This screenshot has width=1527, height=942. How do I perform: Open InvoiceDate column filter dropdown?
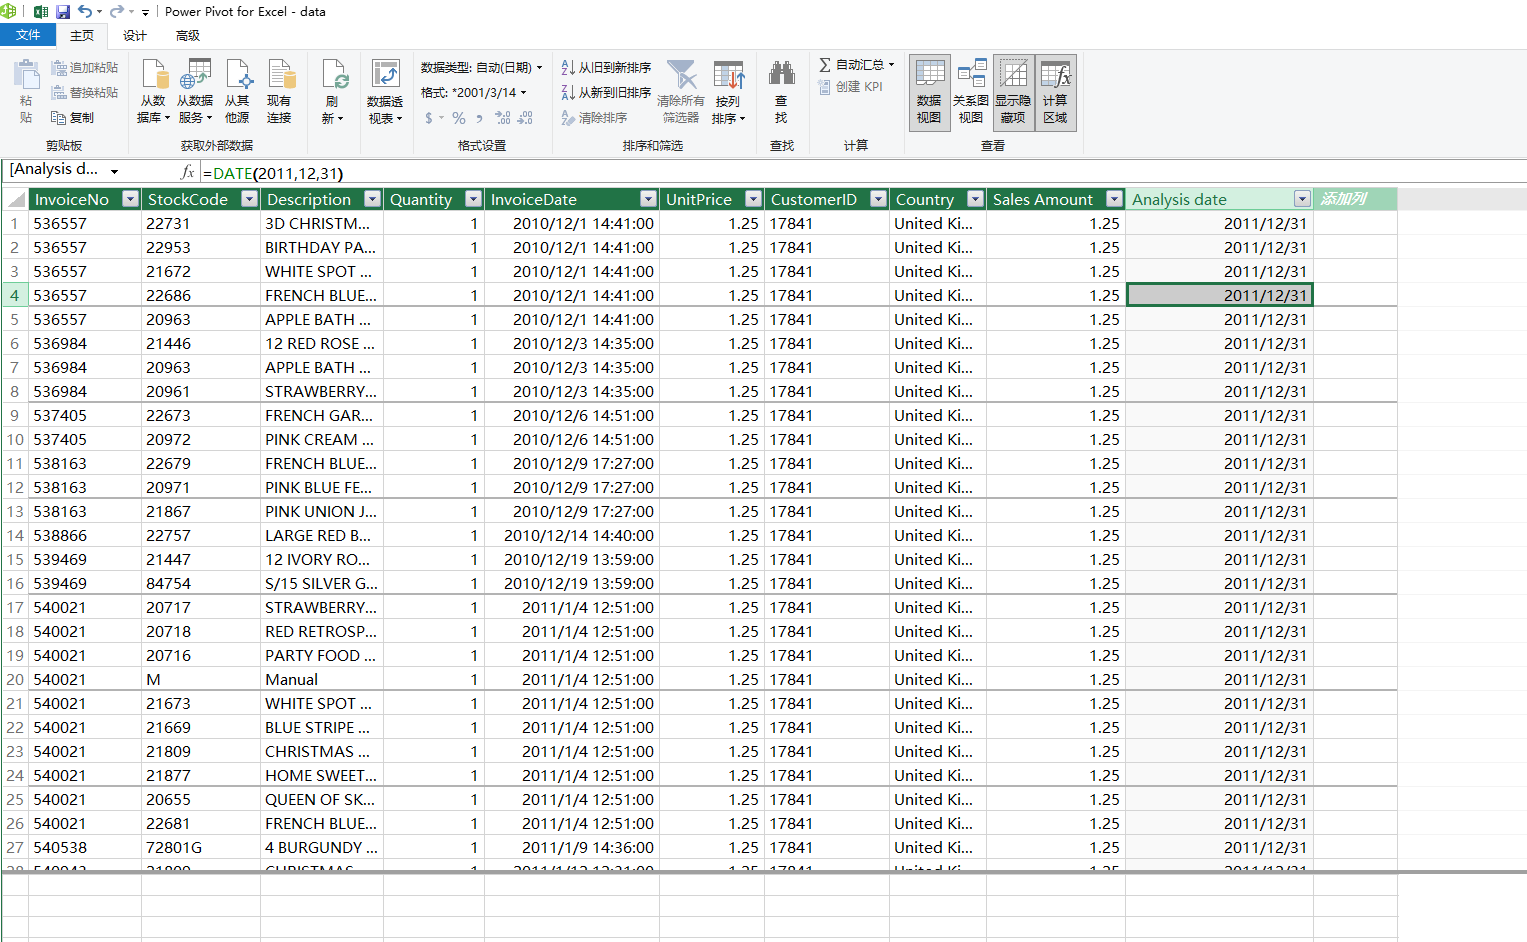[x=648, y=199]
